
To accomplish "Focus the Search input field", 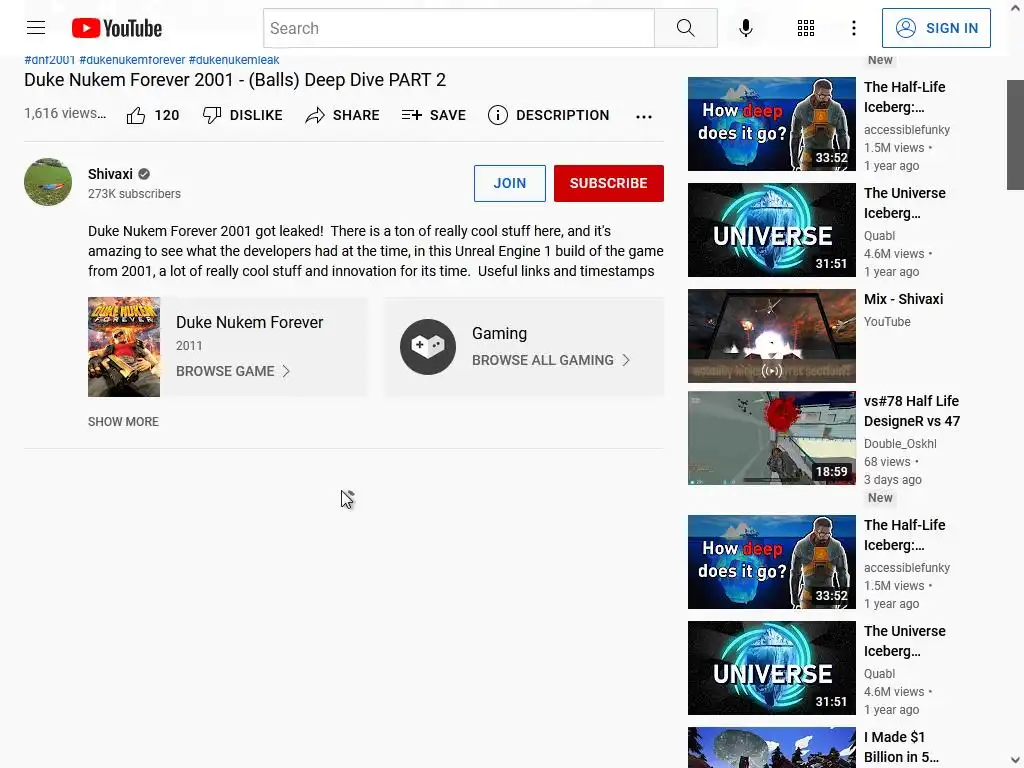I will [x=458, y=28].
